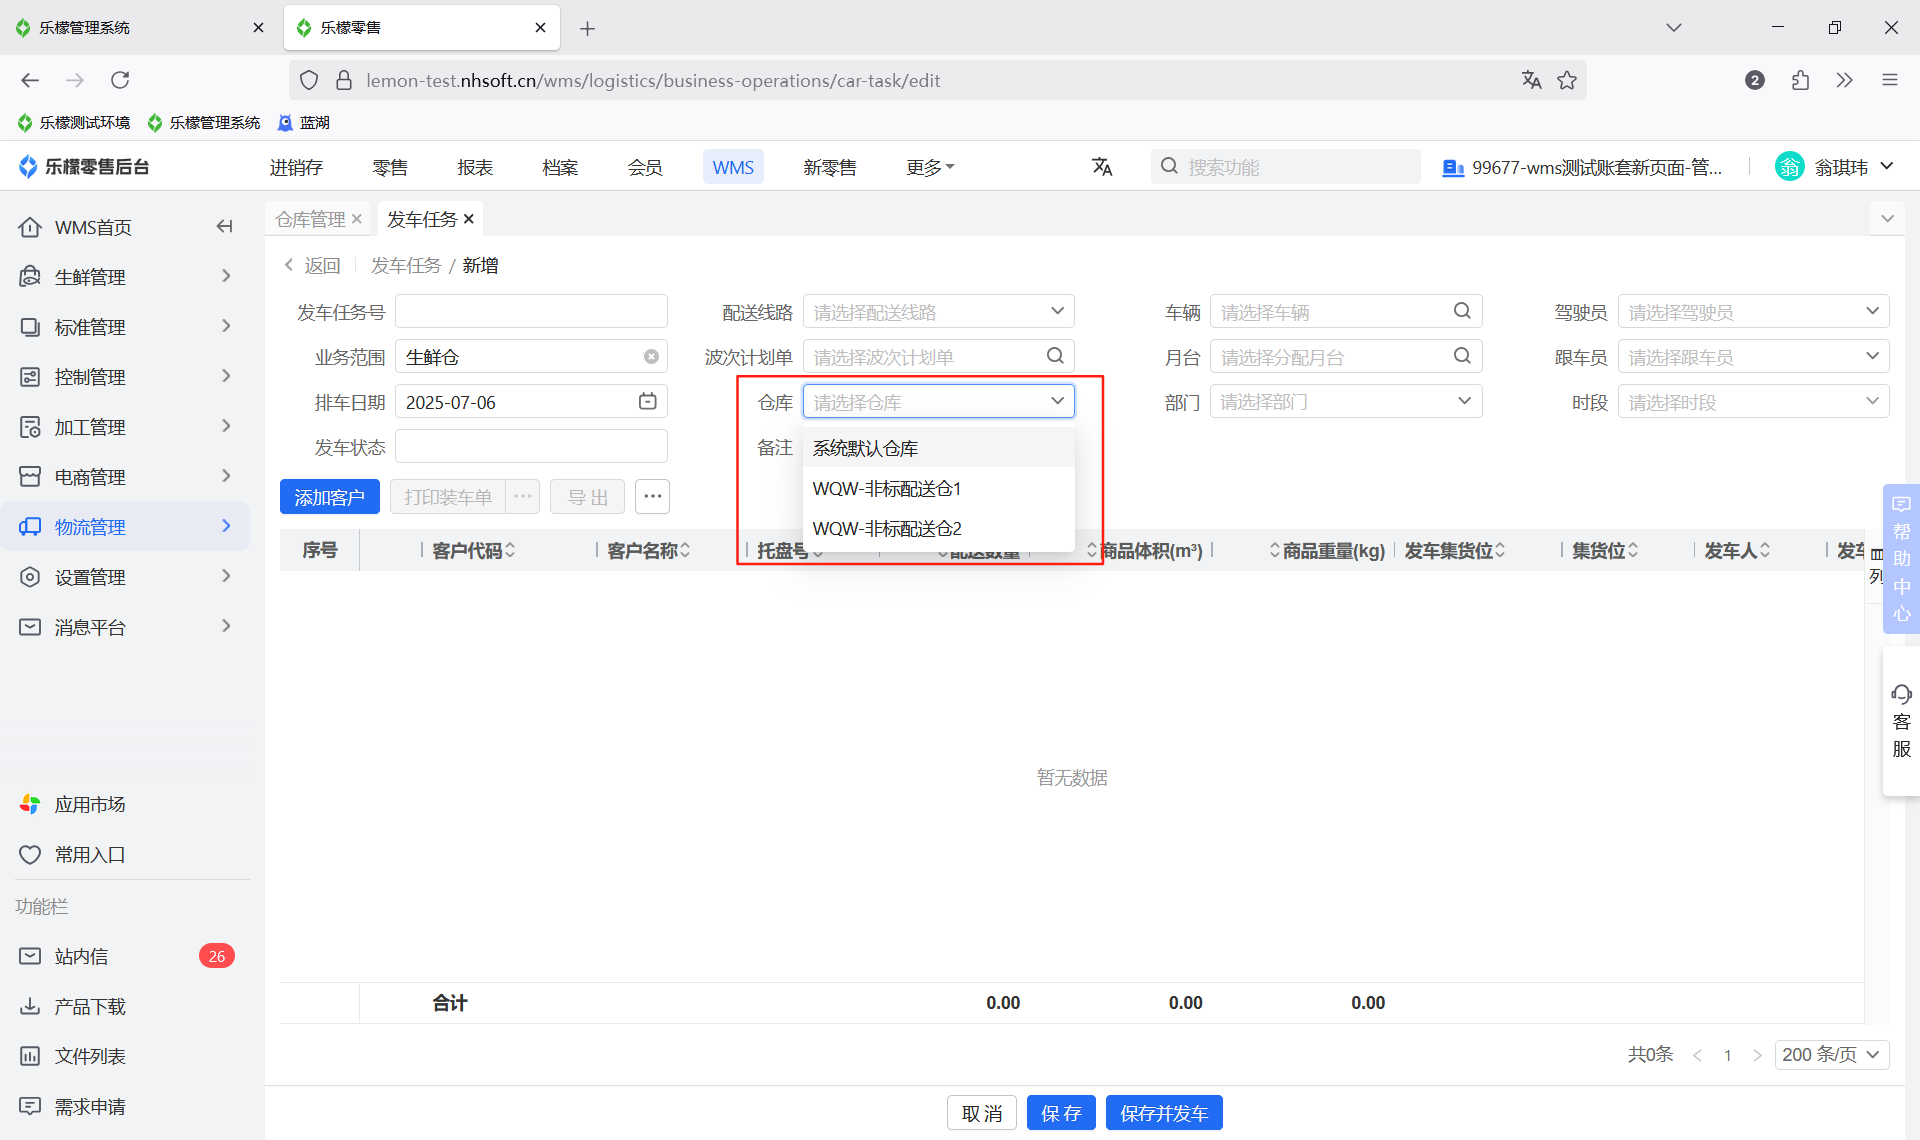This screenshot has height=1140, width=1920.
Task: Change the 200 条/页 page size
Action: pyautogui.click(x=1831, y=1054)
